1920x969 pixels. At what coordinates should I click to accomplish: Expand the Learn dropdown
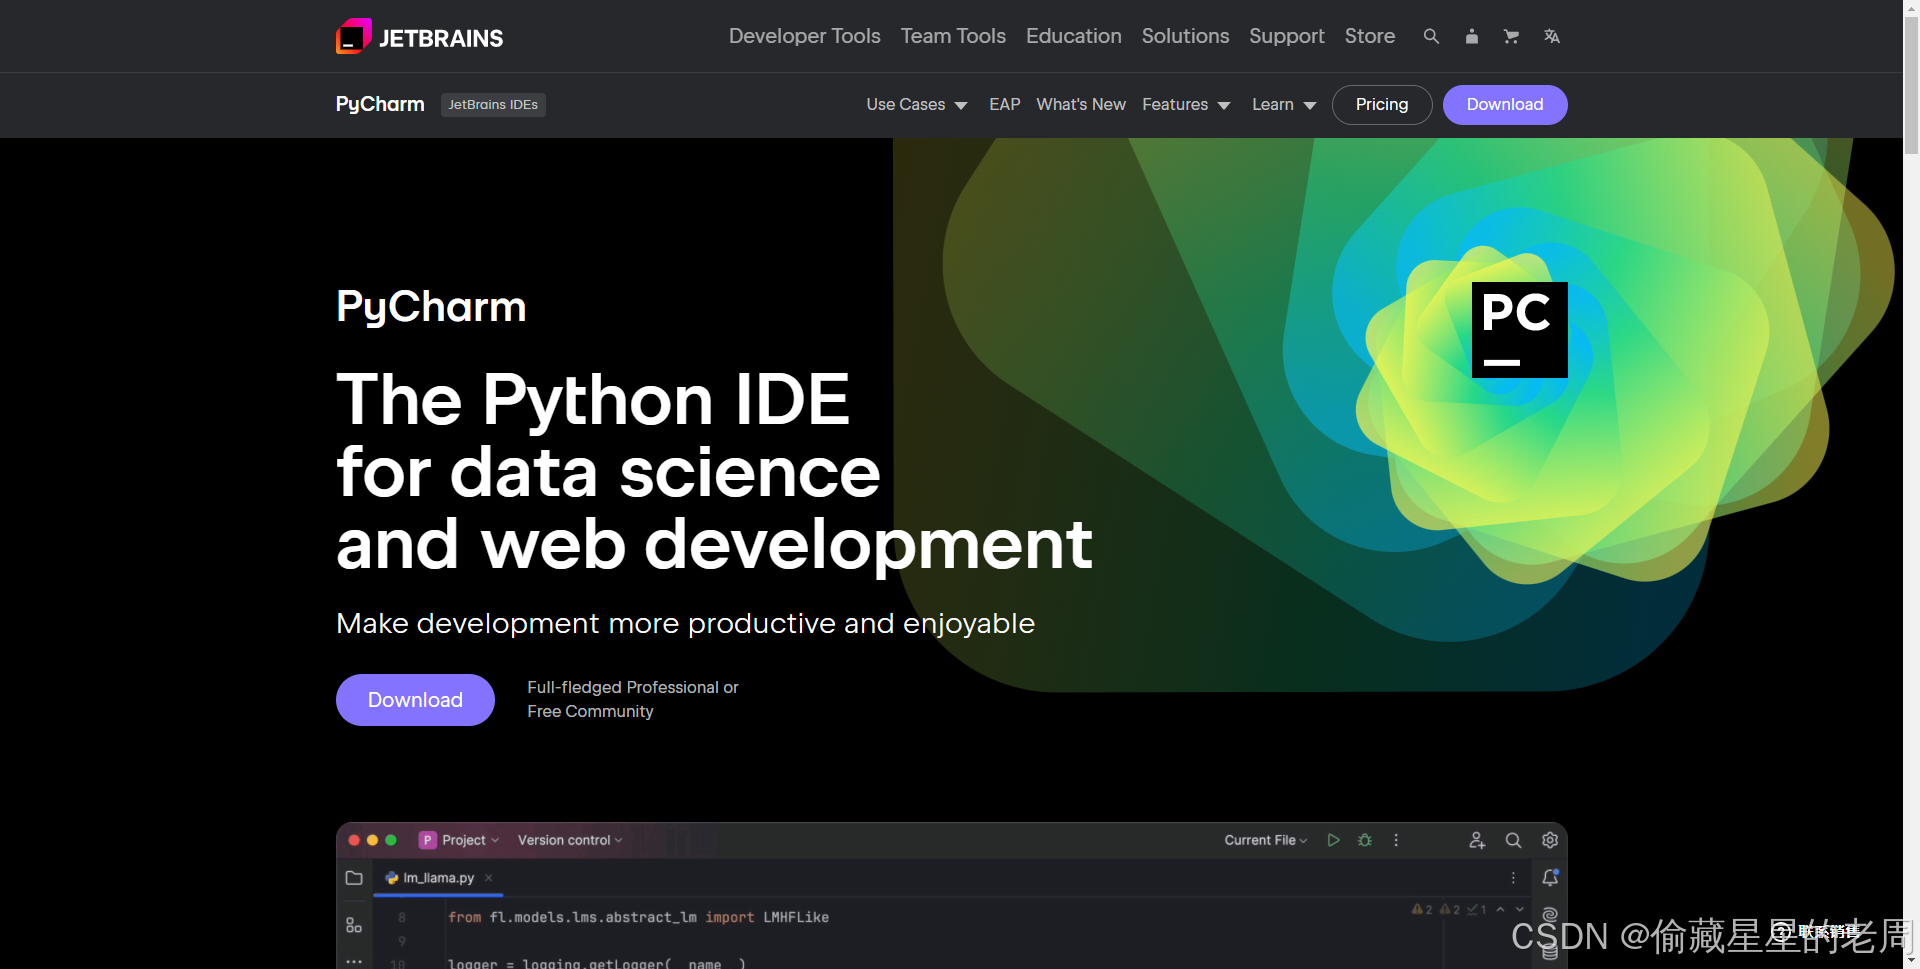[1284, 105]
